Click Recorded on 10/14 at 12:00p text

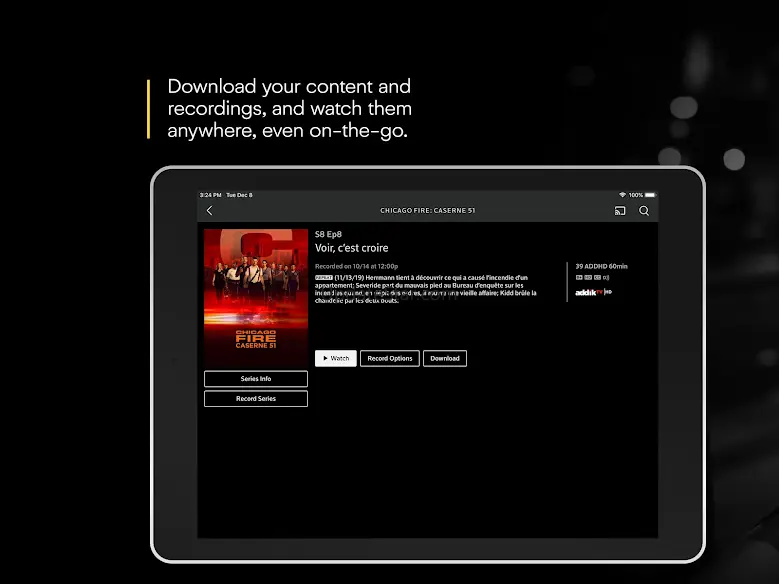pos(356,266)
